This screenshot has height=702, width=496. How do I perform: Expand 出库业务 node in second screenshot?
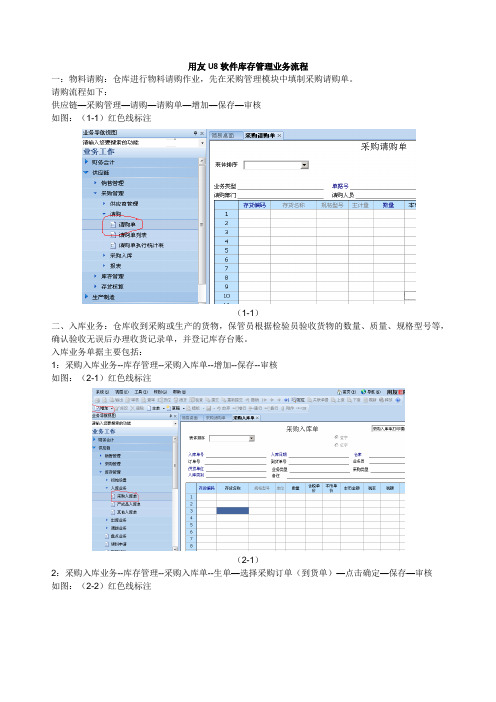click(x=107, y=520)
